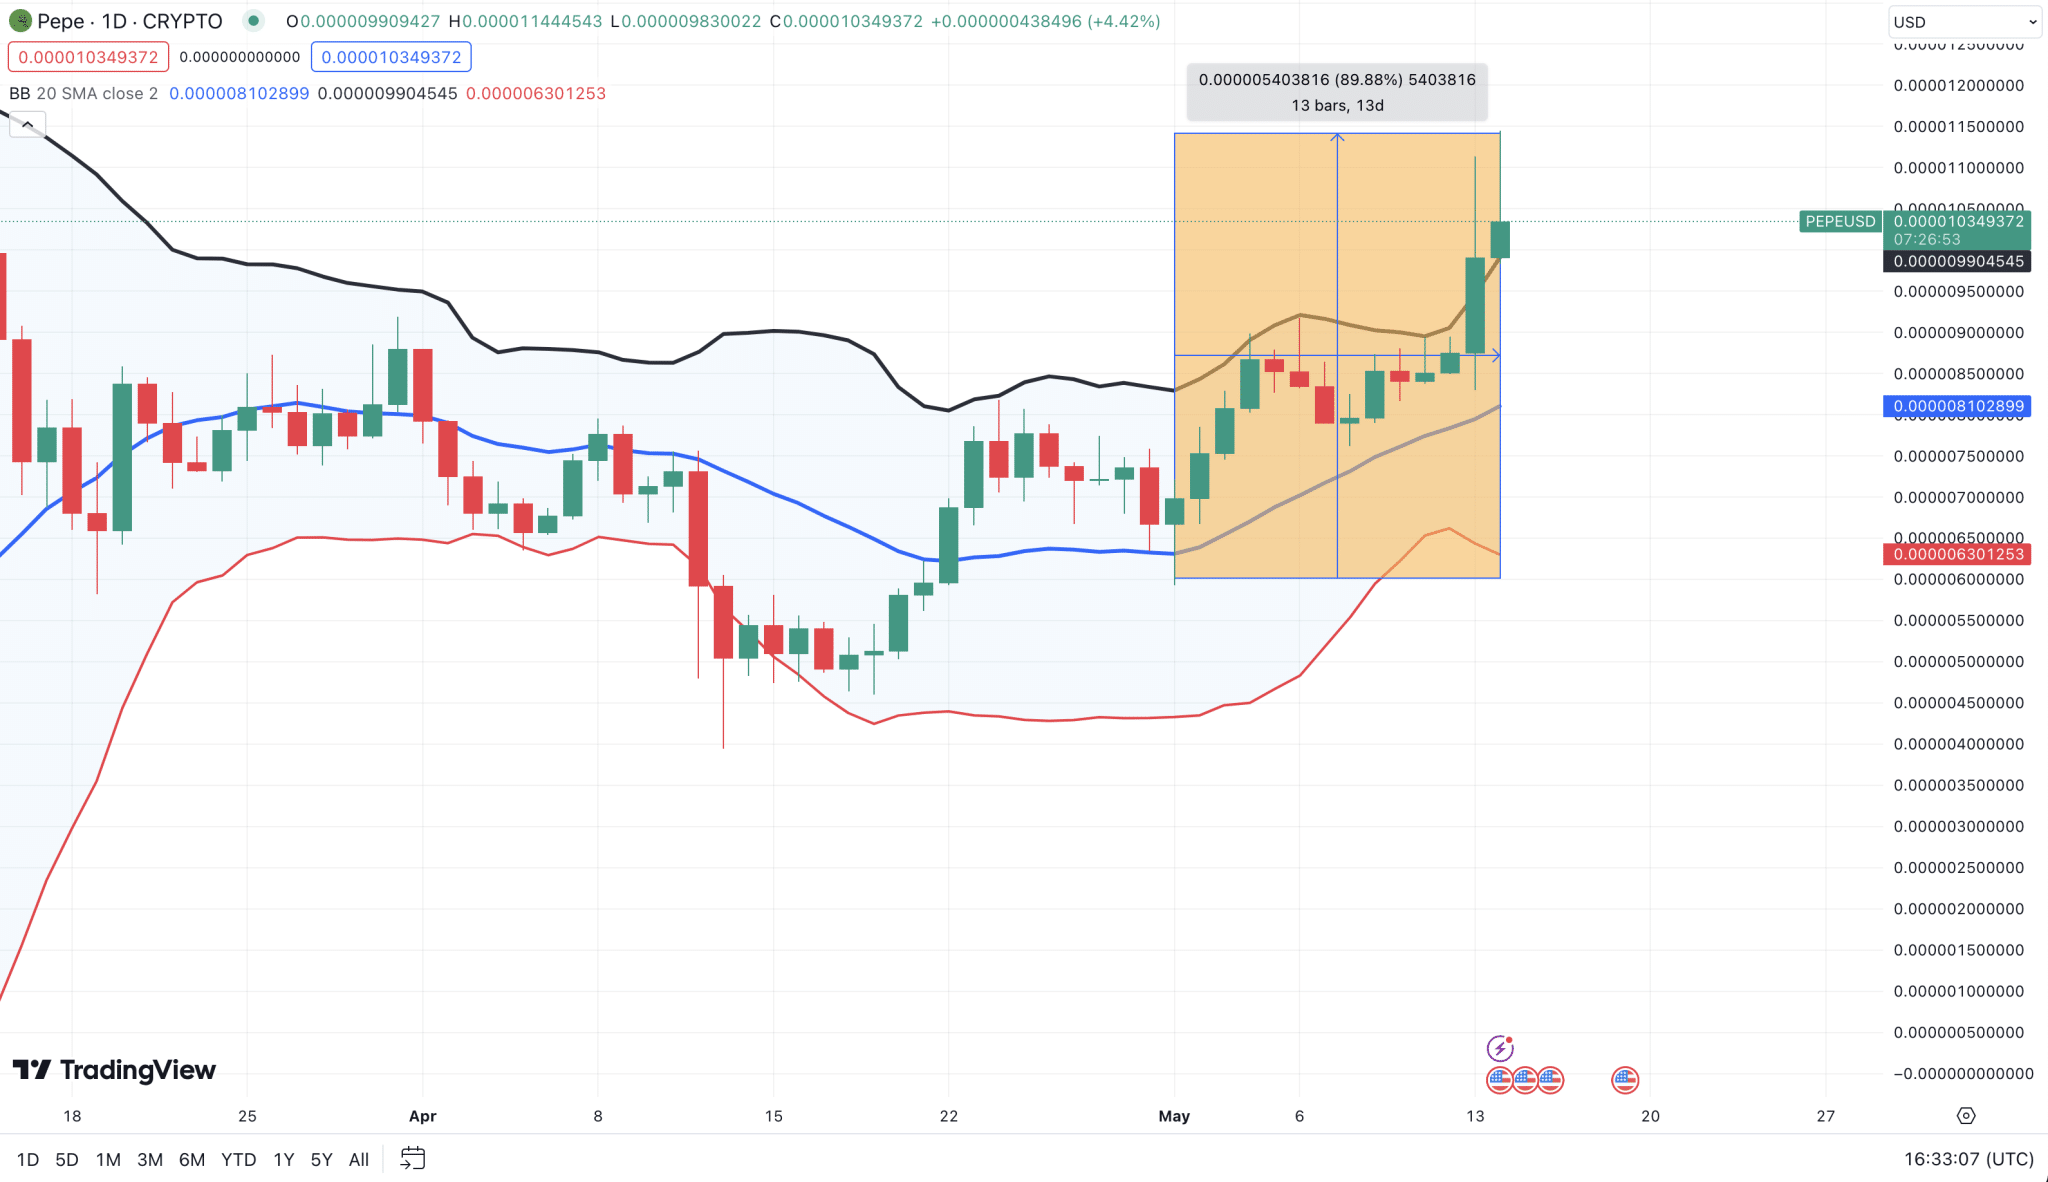The image size is (2048, 1182).
Task: Click the low value L0.000009830022
Action: pos(686,21)
